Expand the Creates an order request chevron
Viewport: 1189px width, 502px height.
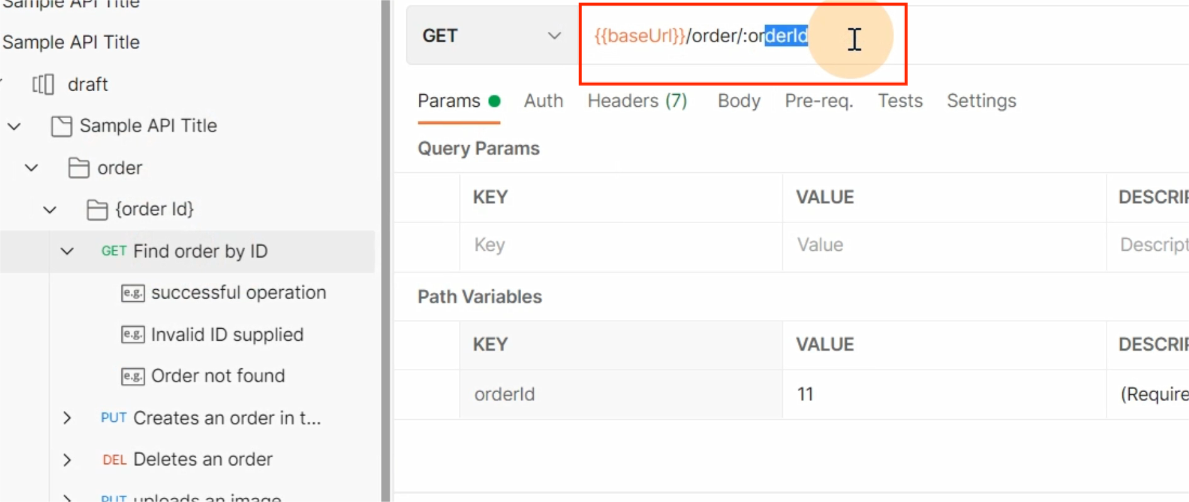tap(67, 418)
